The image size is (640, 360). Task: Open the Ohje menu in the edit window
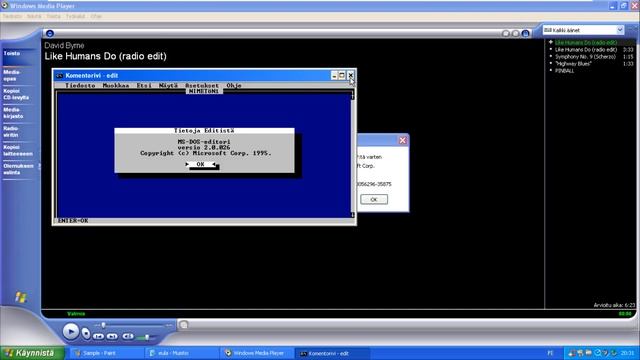pyautogui.click(x=234, y=86)
